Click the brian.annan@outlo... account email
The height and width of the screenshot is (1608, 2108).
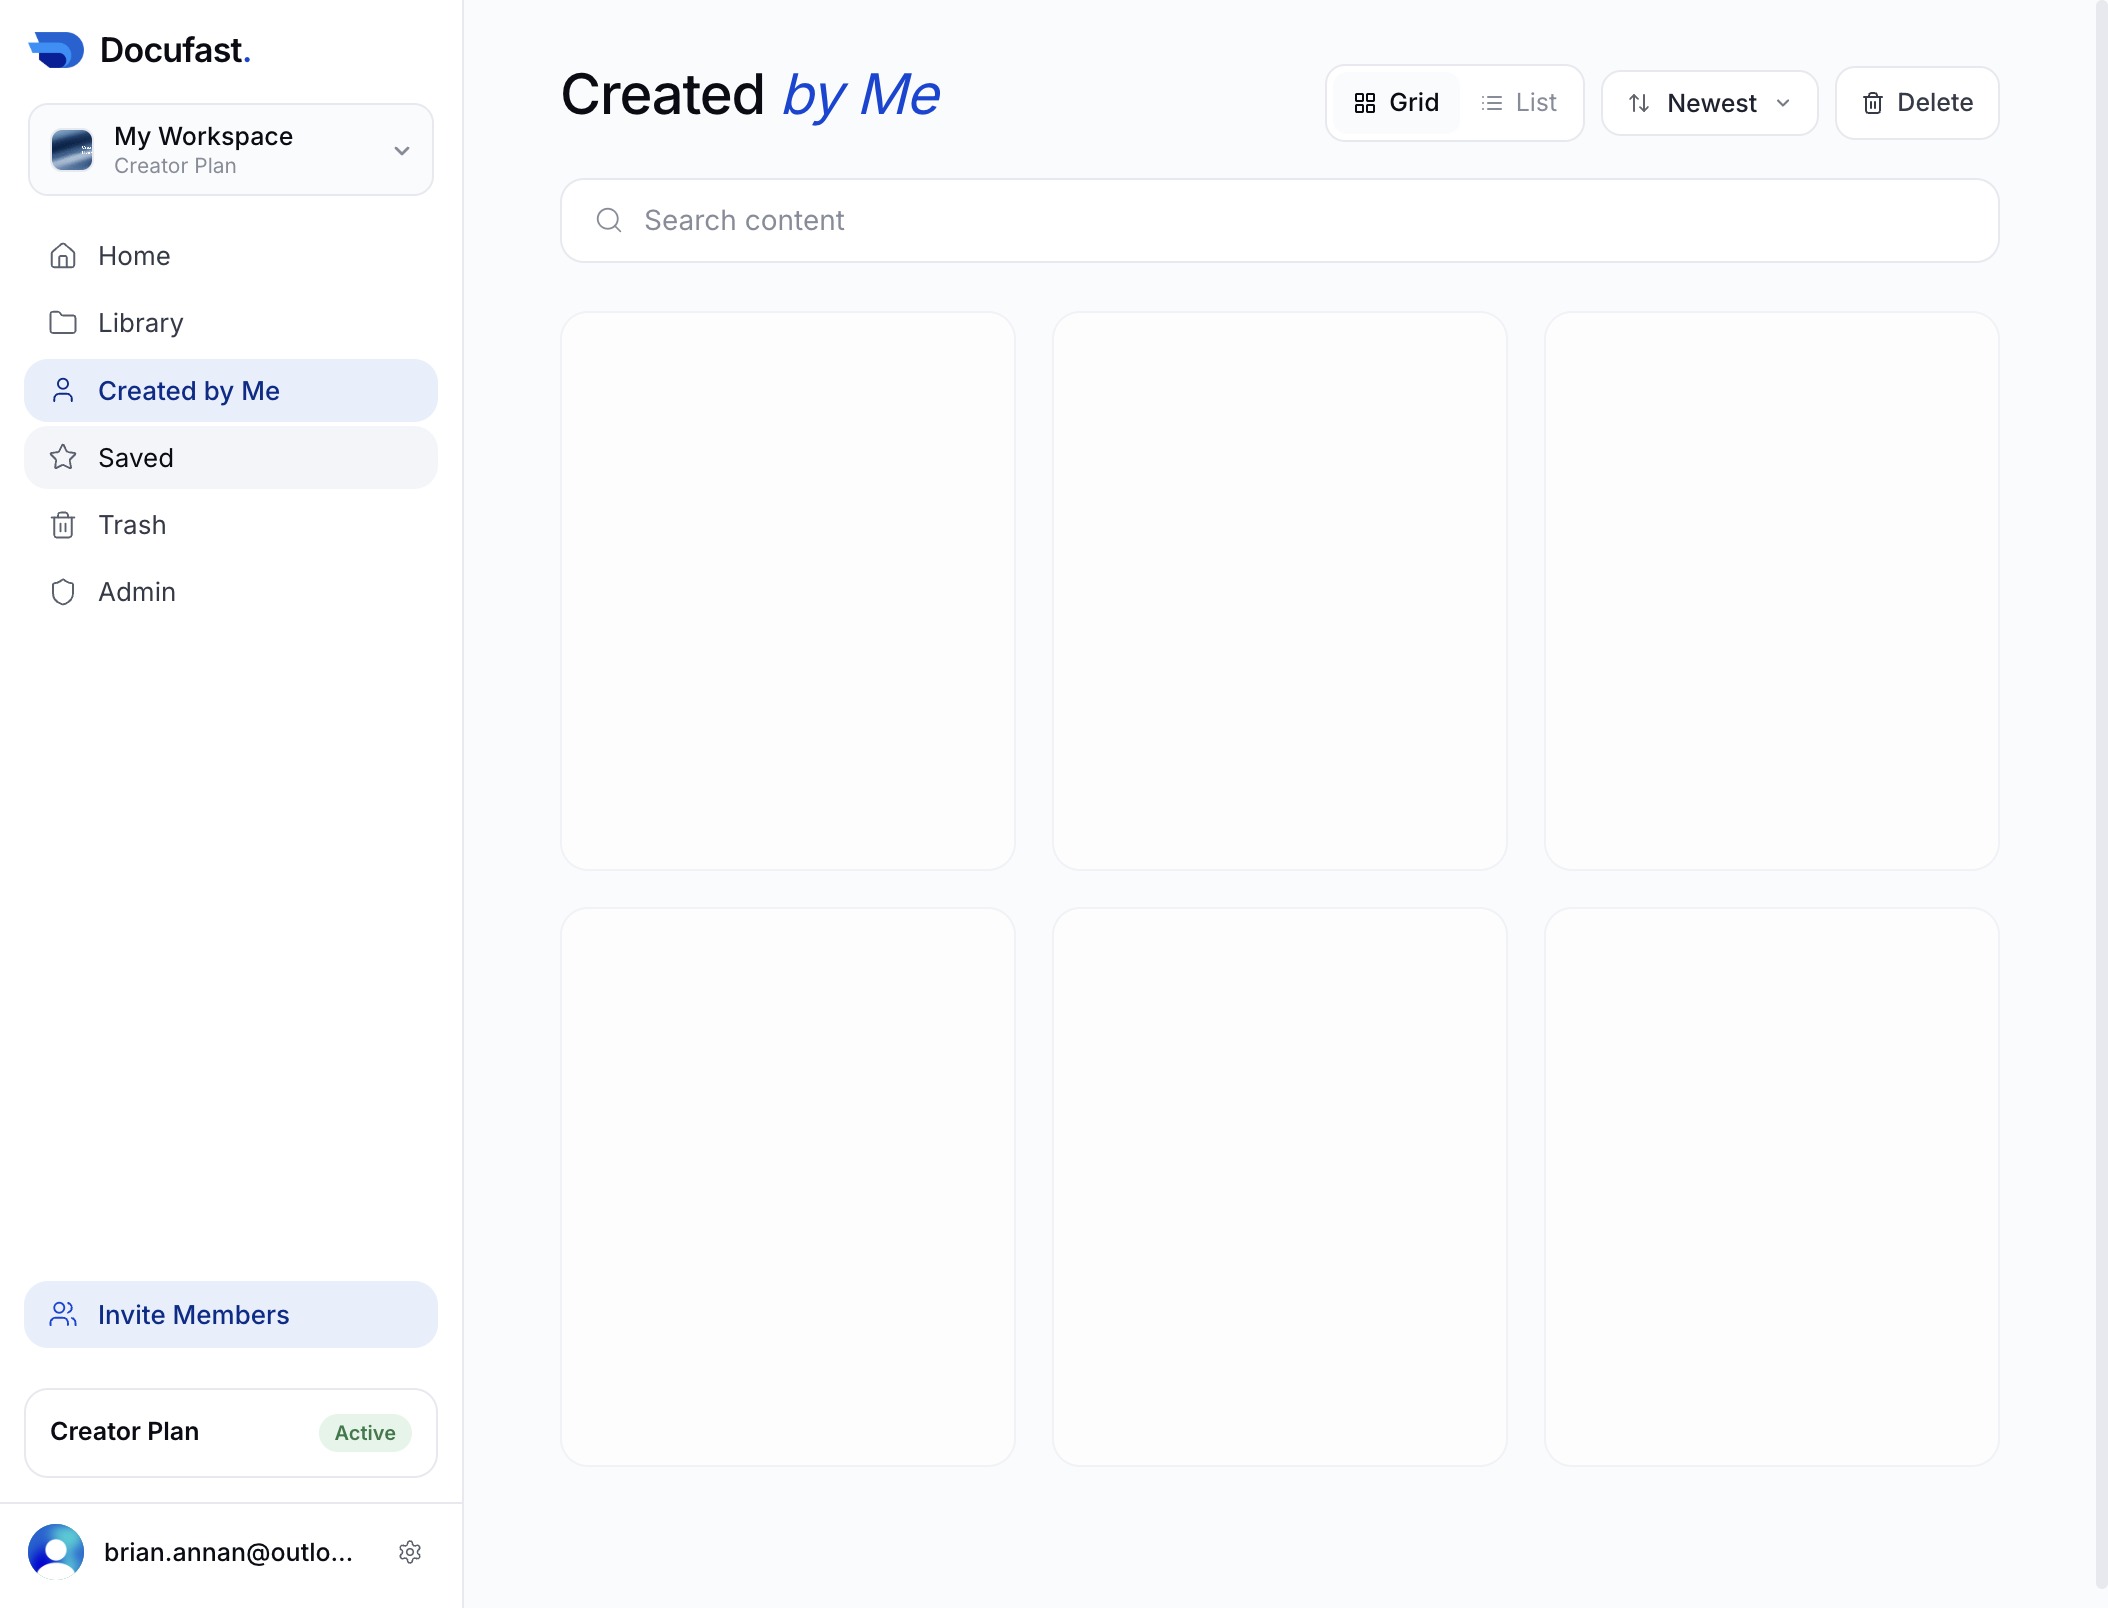[228, 1551]
